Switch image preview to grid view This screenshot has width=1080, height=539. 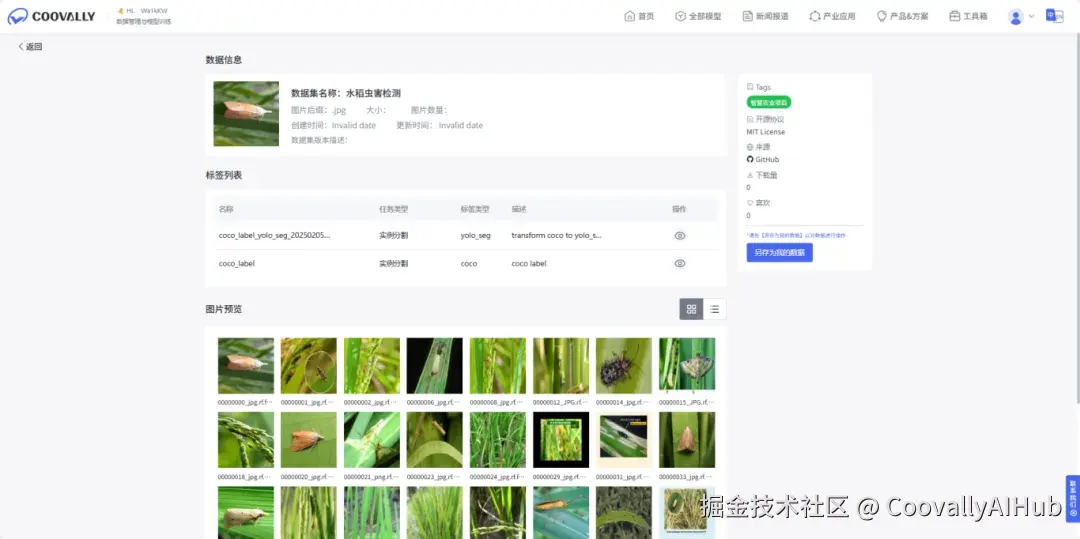691,309
